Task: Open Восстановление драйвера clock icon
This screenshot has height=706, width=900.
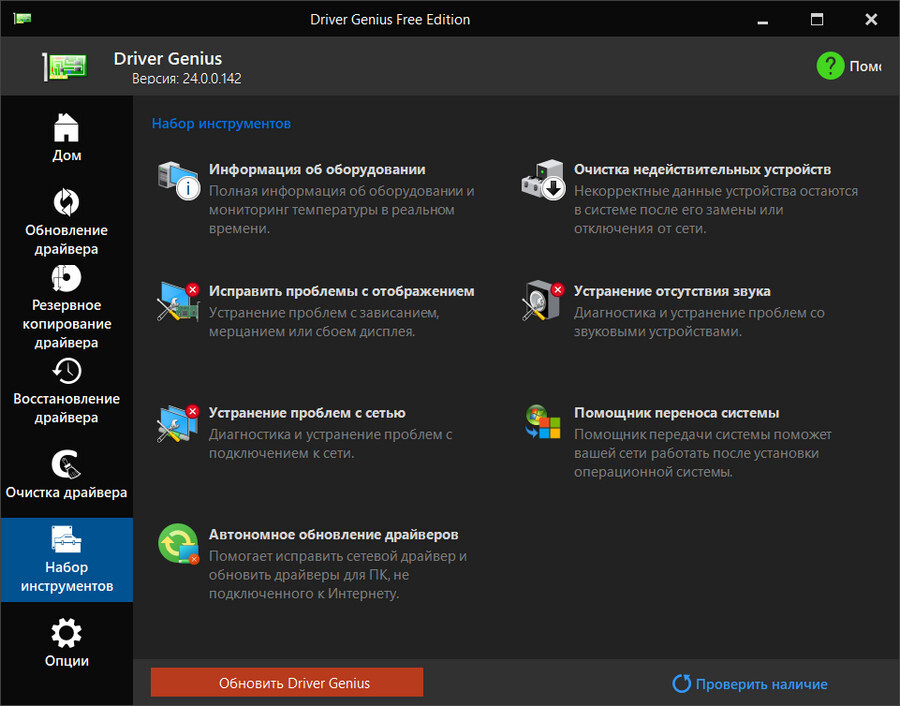Action: pos(67,371)
